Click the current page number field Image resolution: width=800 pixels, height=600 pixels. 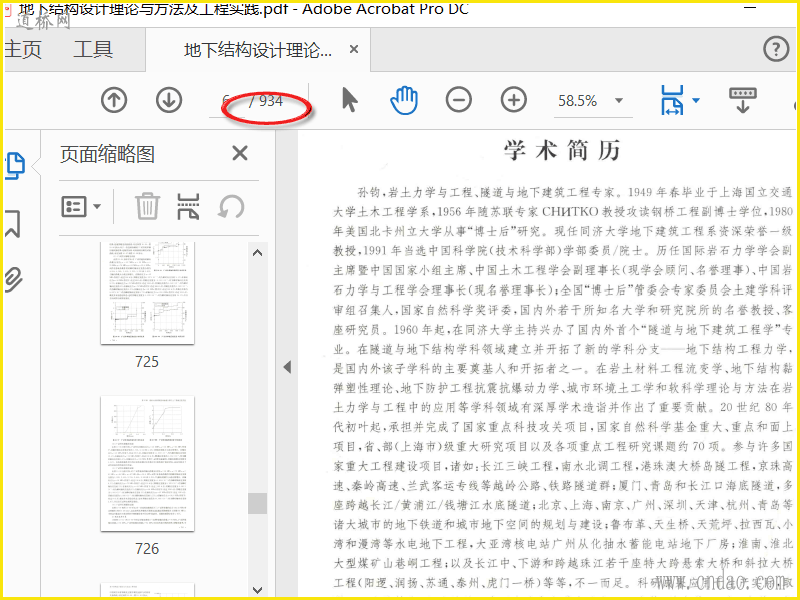[226, 101]
